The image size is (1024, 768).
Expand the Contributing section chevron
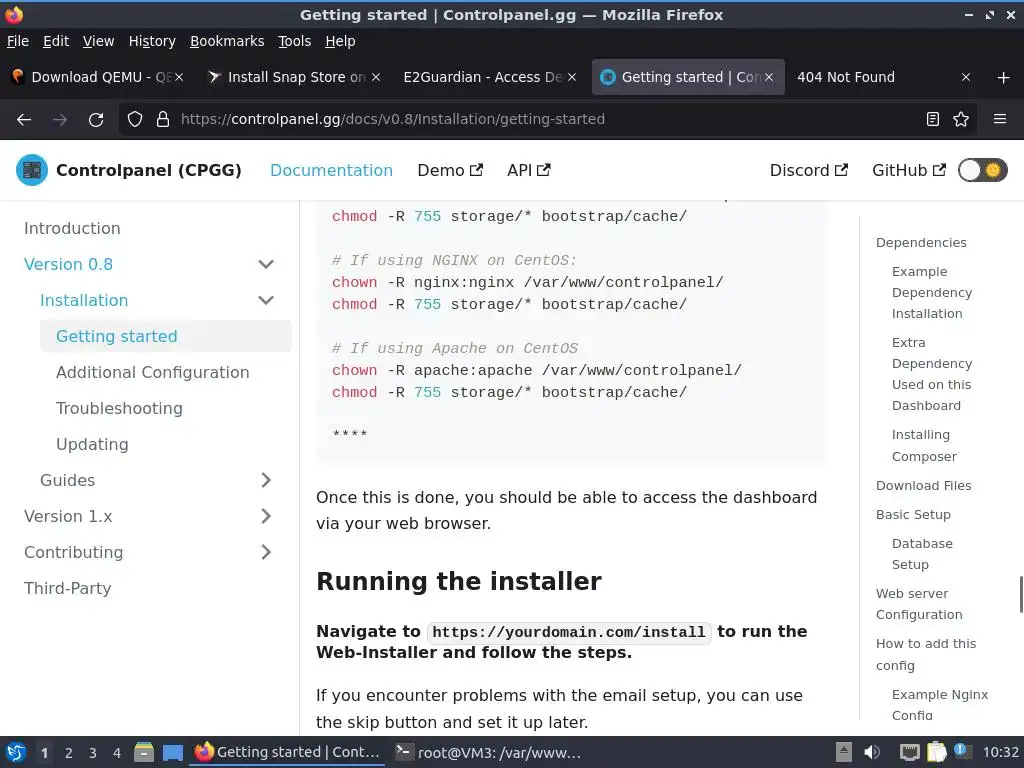pyautogui.click(x=266, y=552)
